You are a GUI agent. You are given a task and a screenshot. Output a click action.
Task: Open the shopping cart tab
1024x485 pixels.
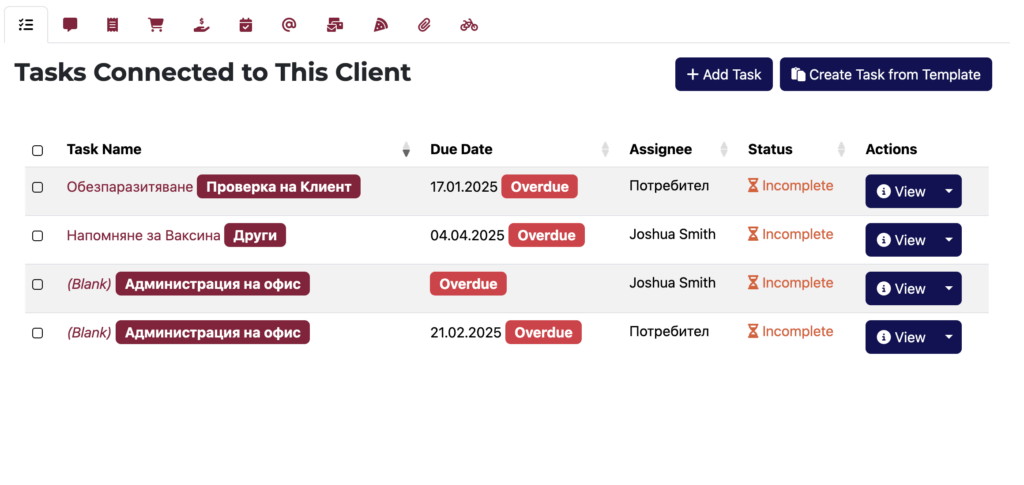[x=156, y=25]
